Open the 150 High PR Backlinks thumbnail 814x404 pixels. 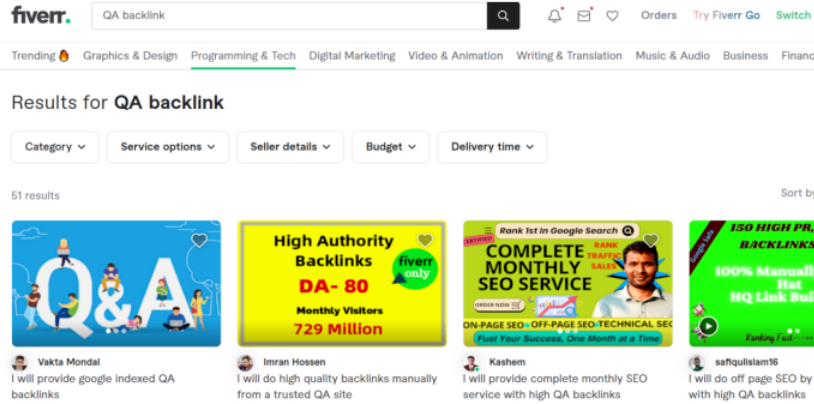tap(751, 284)
